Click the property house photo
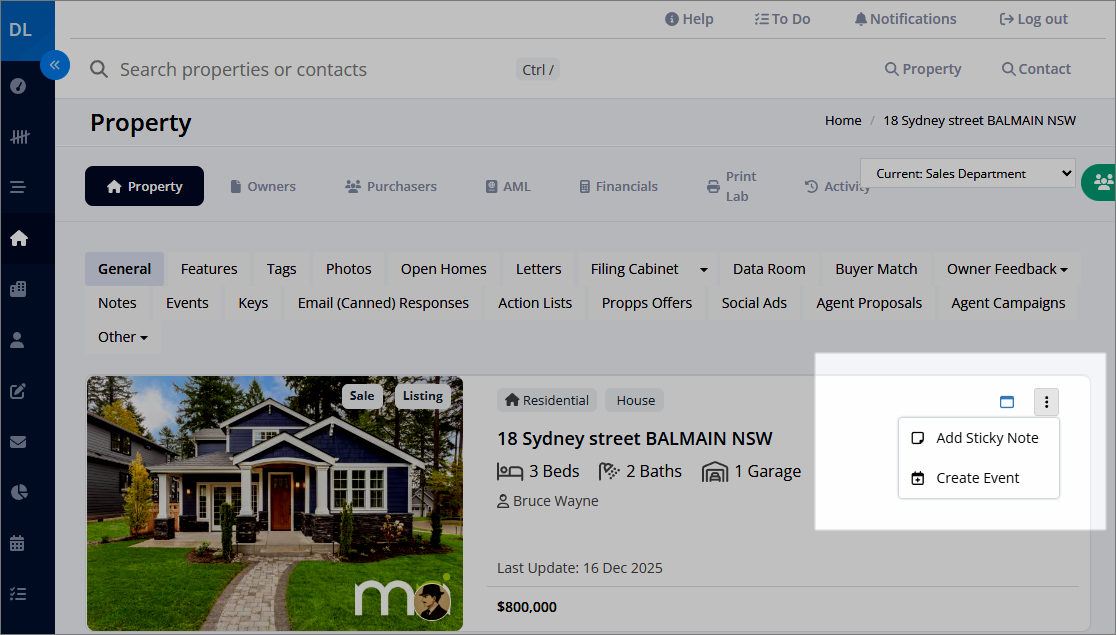Image resolution: width=1116 pixels, height=635 pixels. coord(275,503)
